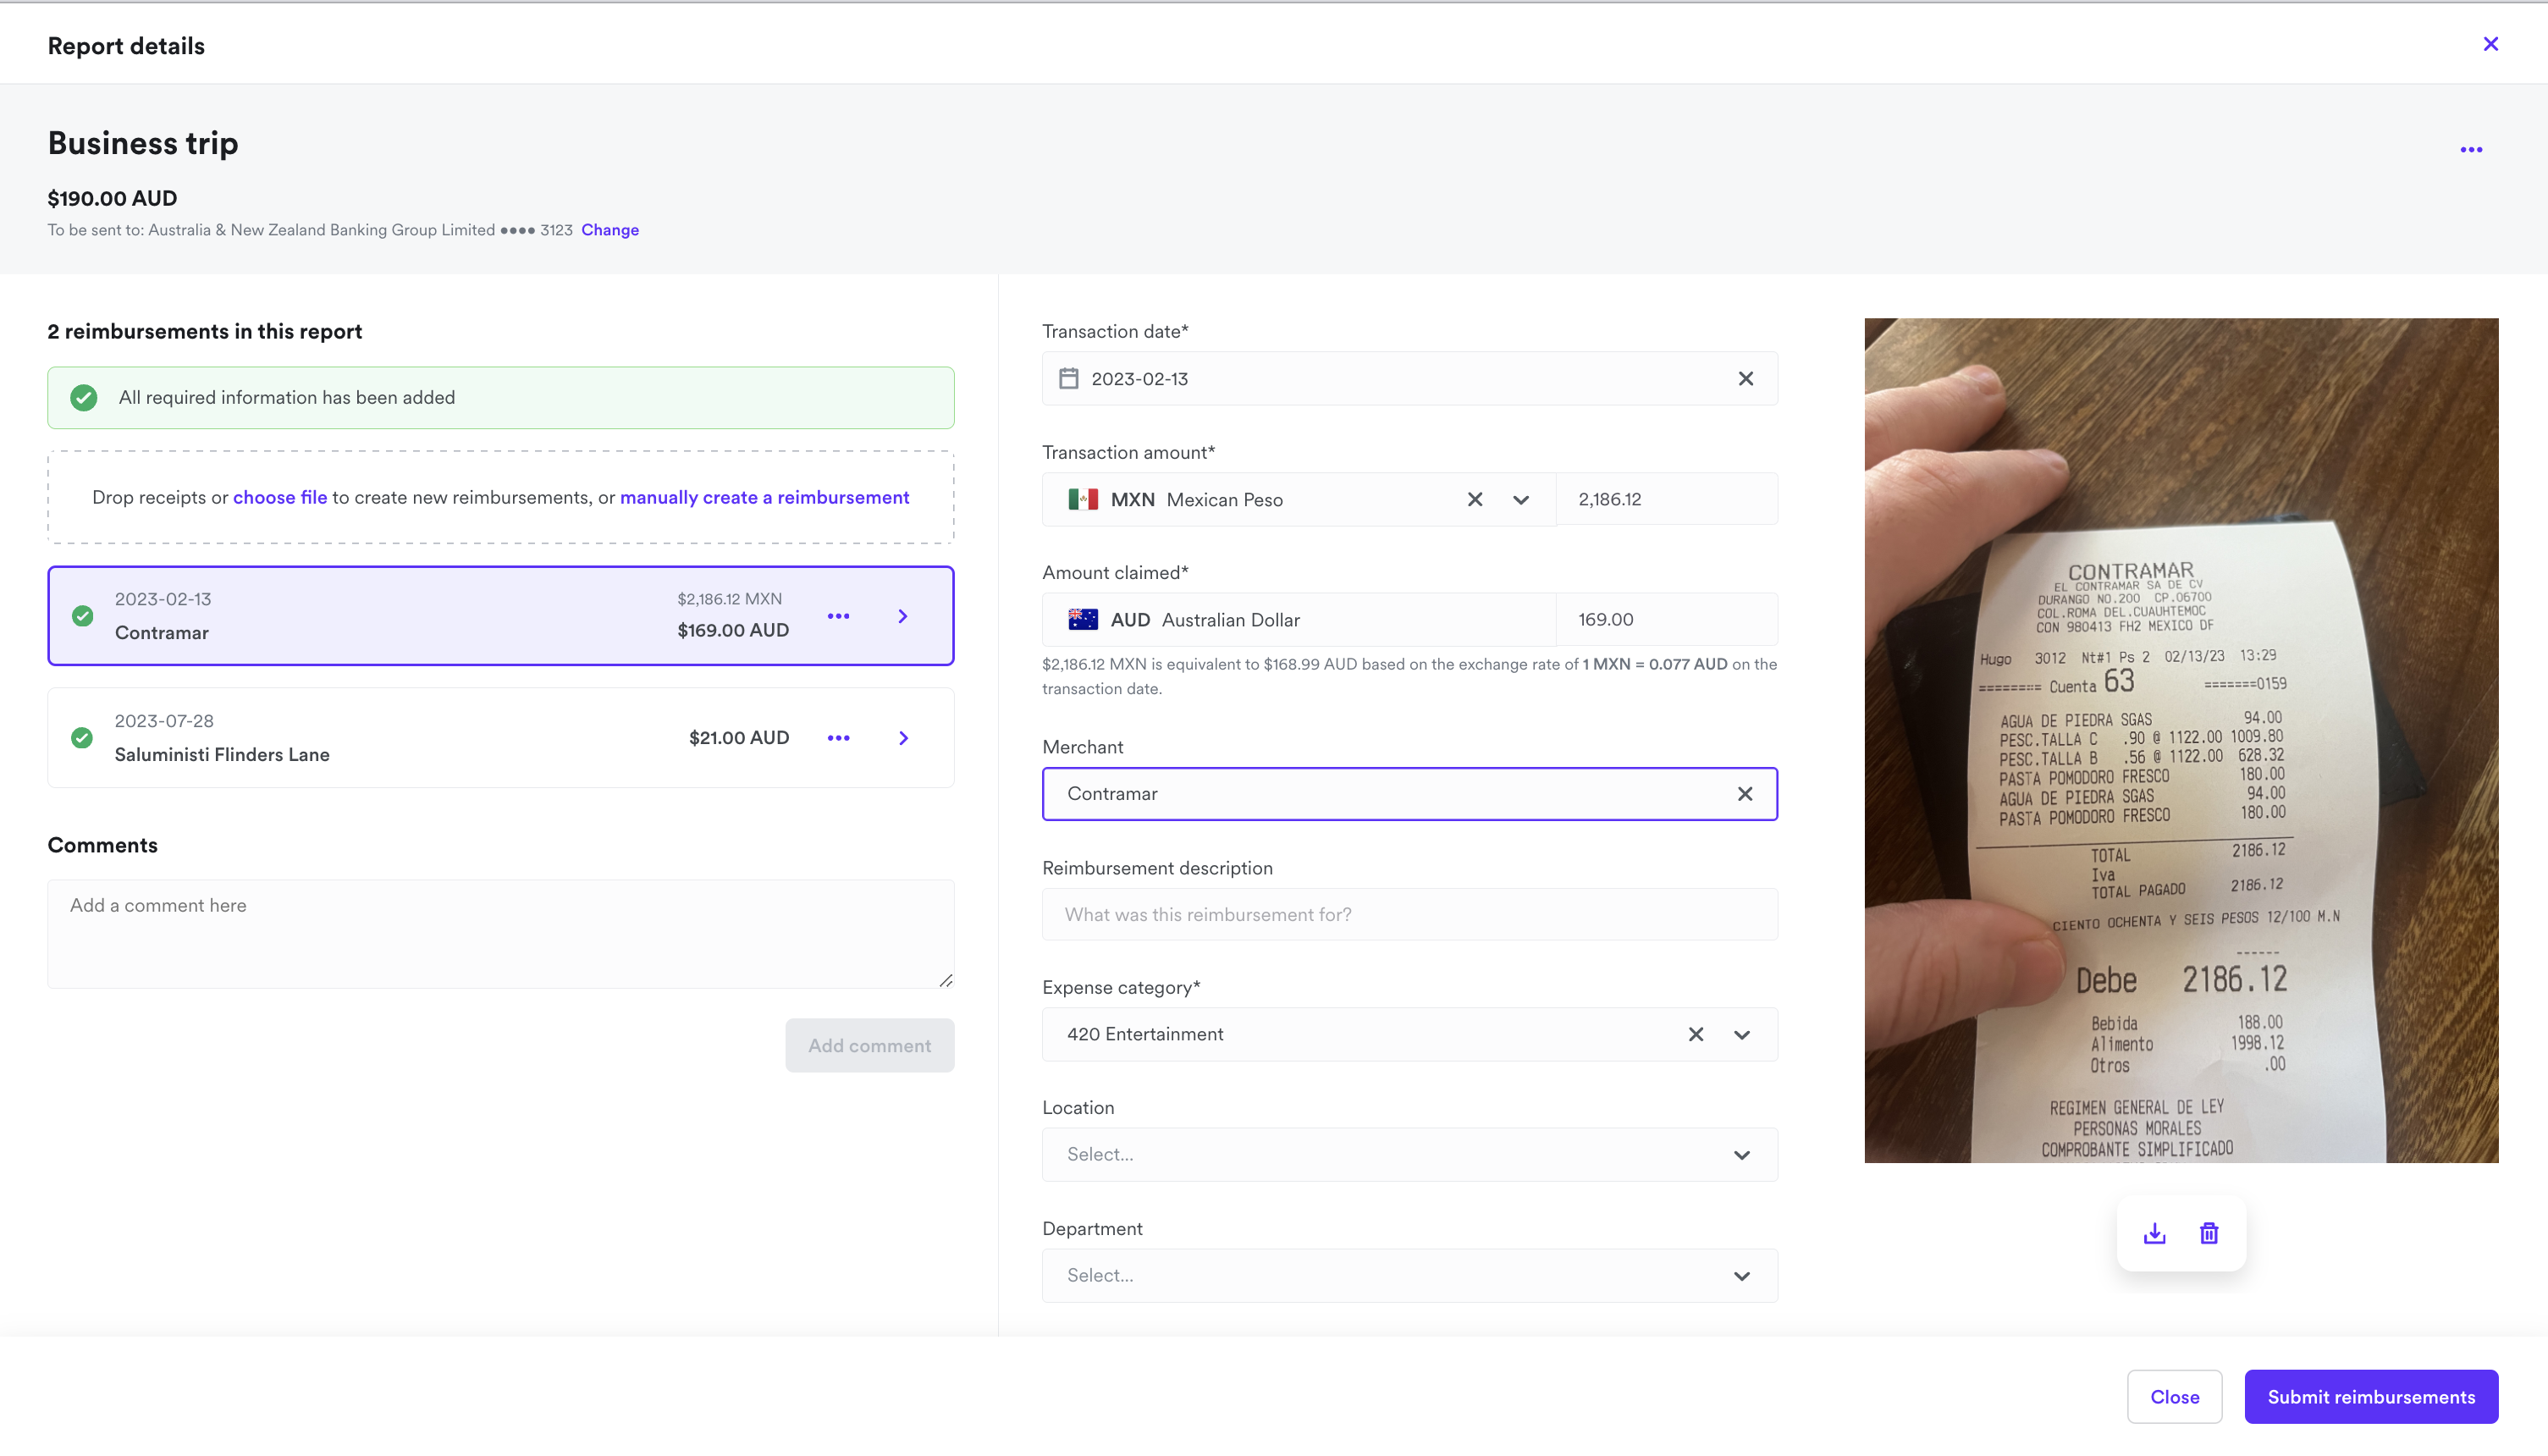Clear the MXN Mexican Peso currency selection
The height and width of the screenshot is (1456, 2548).
pyautogui.click(x=1474, y=499)
